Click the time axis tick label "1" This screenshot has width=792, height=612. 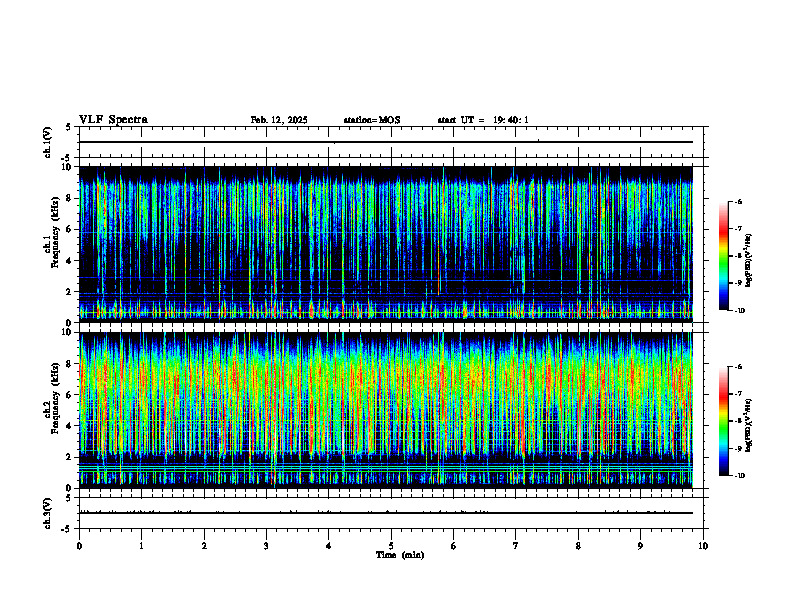pyautogui.click(x=141, y=546)
